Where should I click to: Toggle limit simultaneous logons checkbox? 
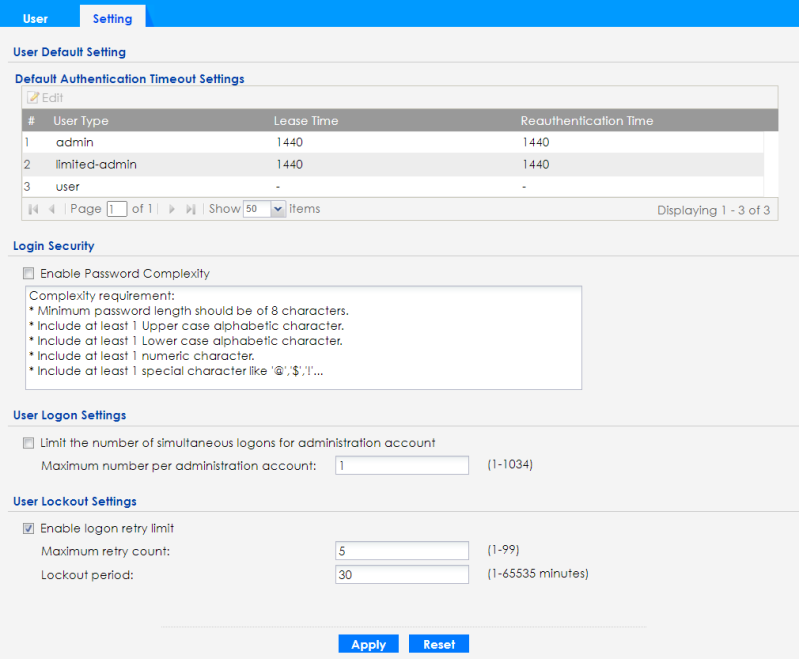click(28, 443)
